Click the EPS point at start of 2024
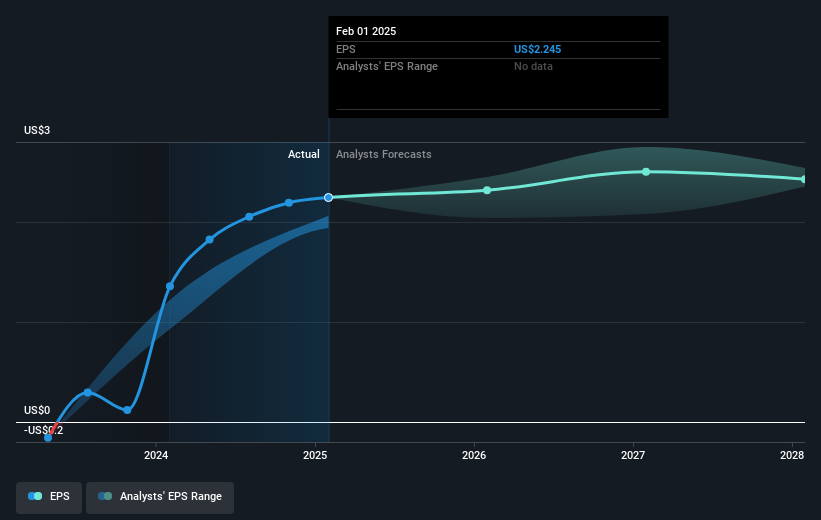The image size is (821, 520). coord(170,286)
